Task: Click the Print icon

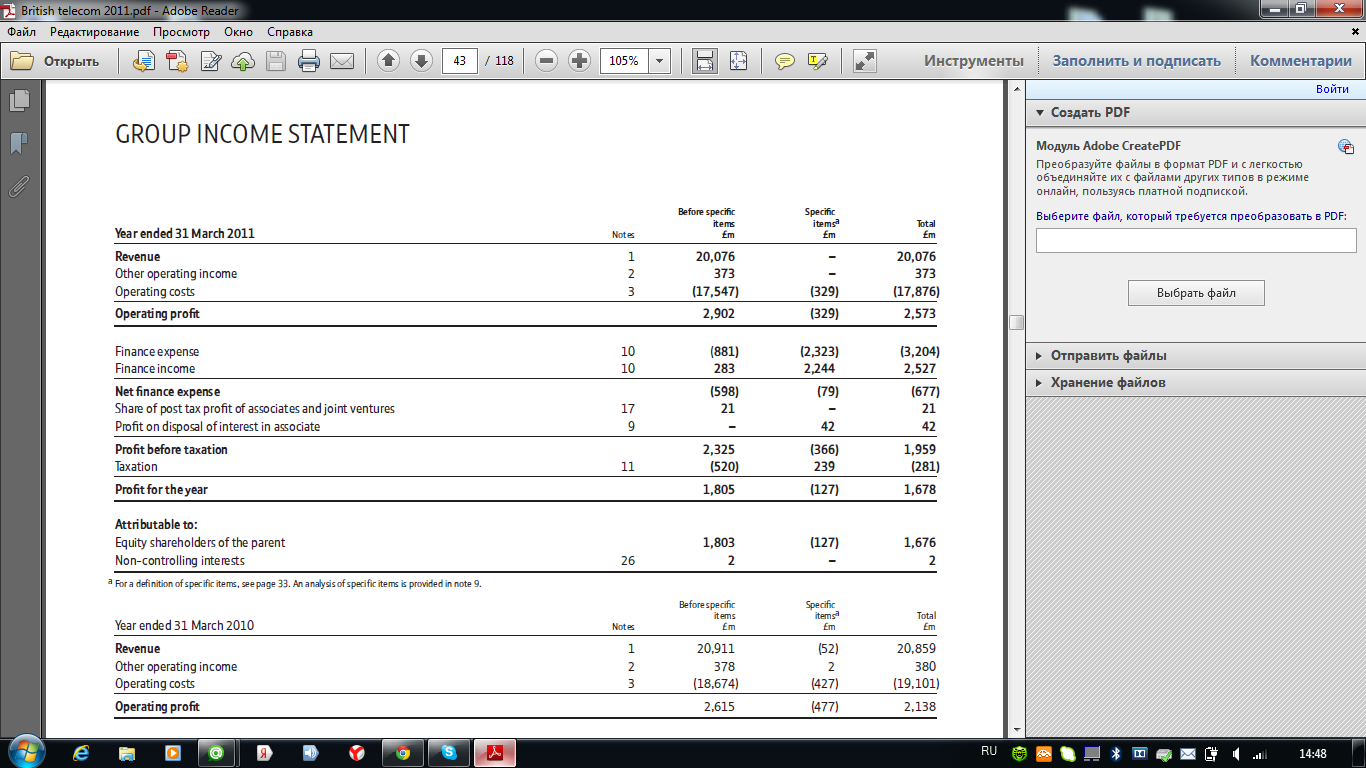Action: (x=309, y=61)
